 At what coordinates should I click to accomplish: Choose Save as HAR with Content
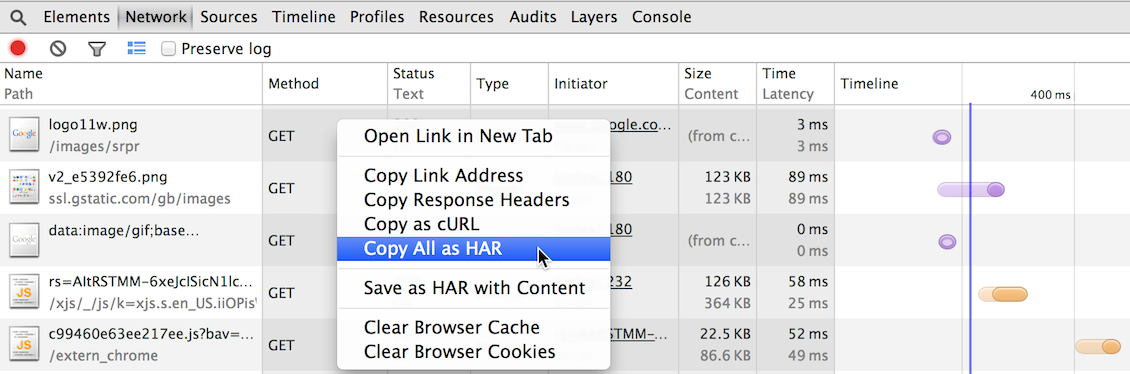point(473,288)
